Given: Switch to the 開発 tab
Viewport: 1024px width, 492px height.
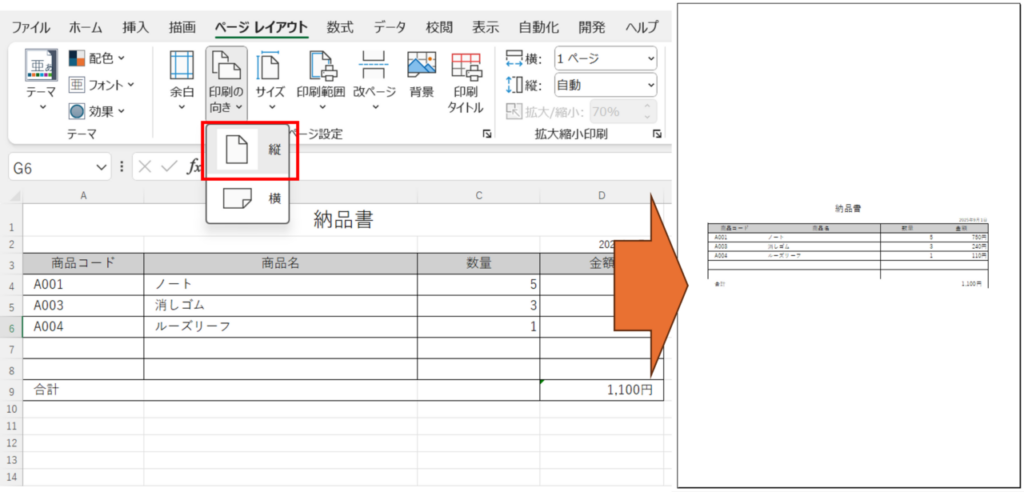Looking at the screenshot, I should click(x=592, y=27).
